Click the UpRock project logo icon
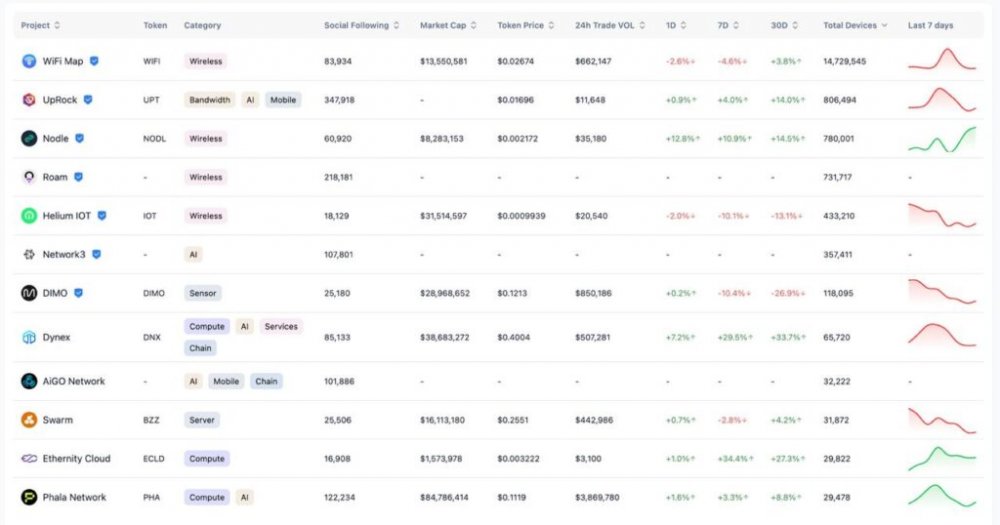This screenshot has height=525, width=1000. pyautogui.click(x=29, y=100)
